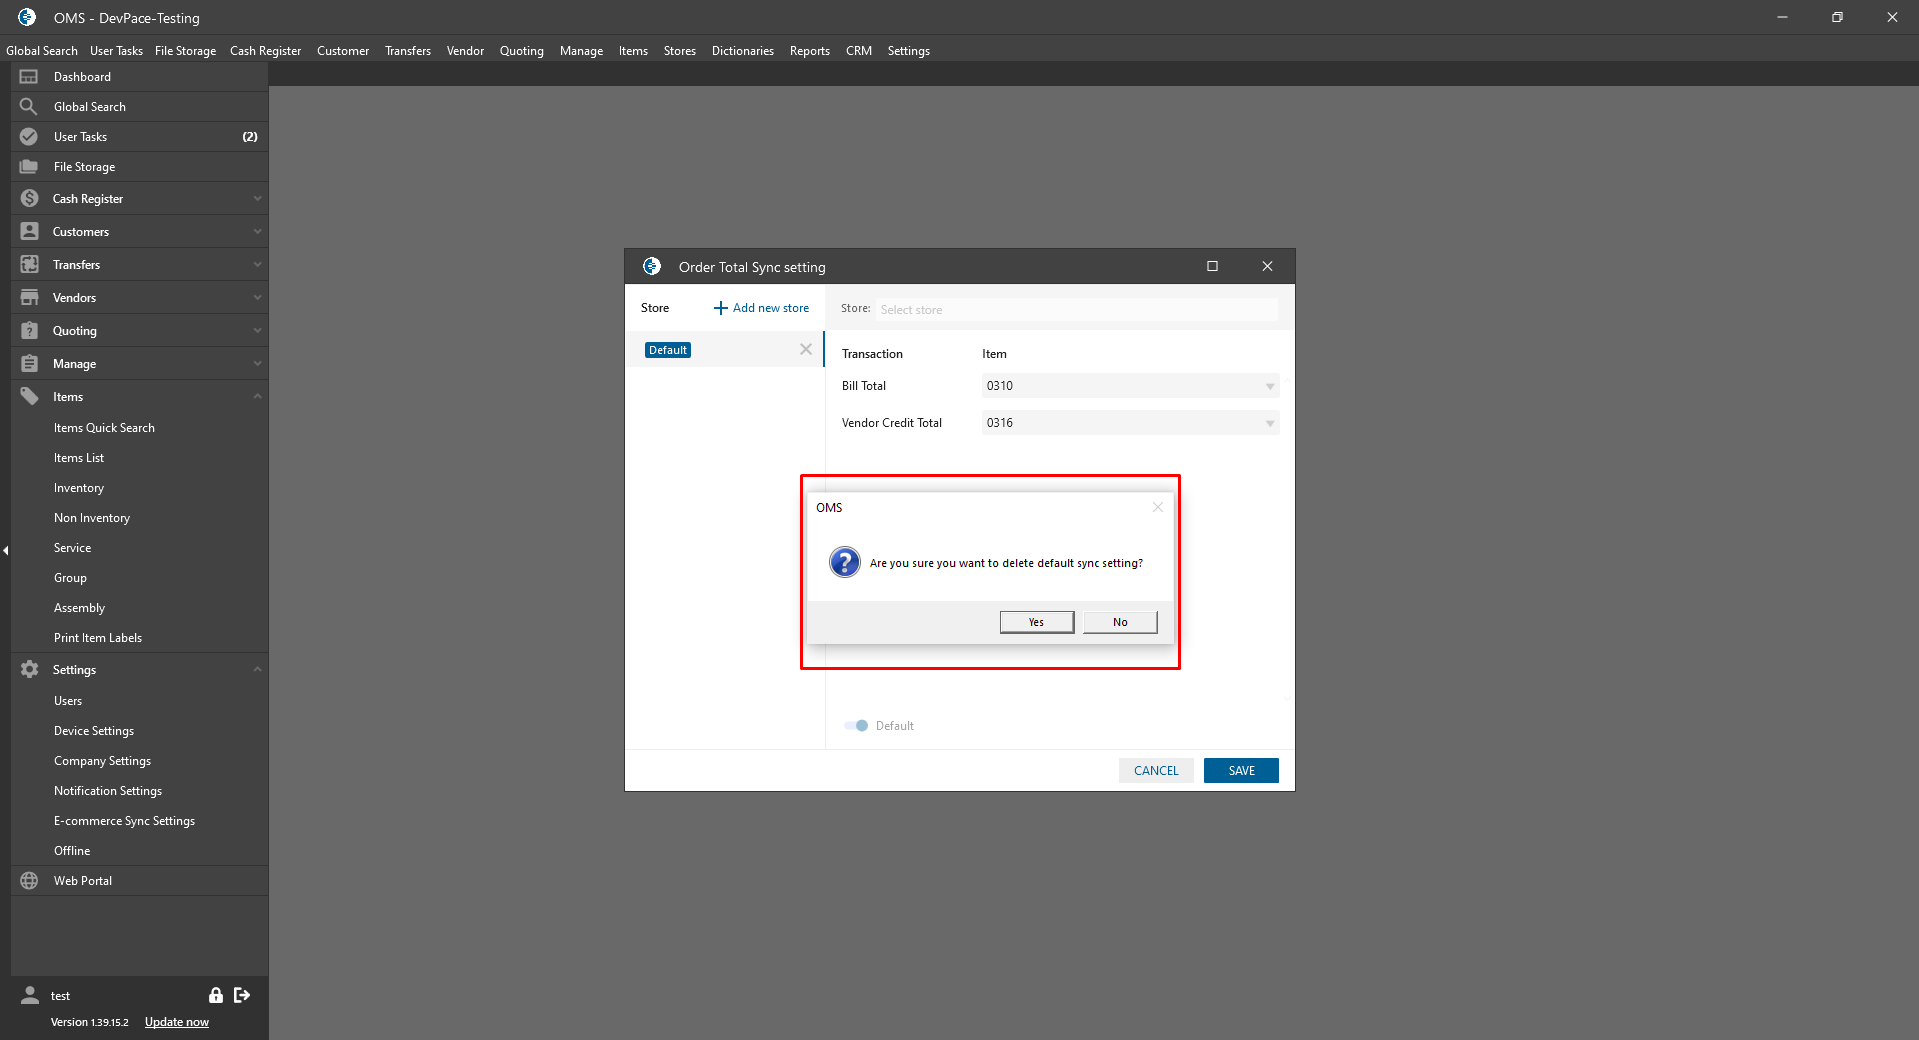Click the Manage clipboard icon
Screen dimensions: 1919x1040
[x=30, y=364]
